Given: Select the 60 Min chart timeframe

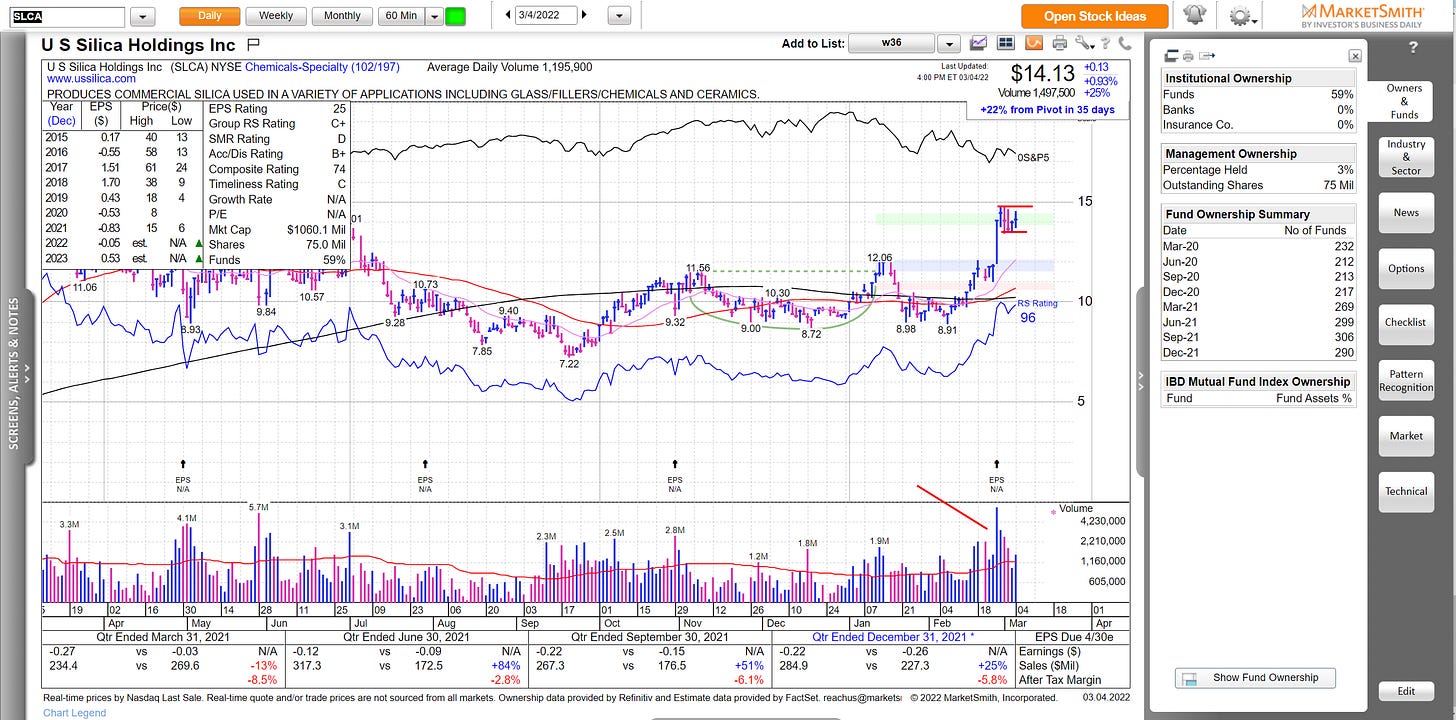Looking at the screenshot, I should [x=401, y=16].
